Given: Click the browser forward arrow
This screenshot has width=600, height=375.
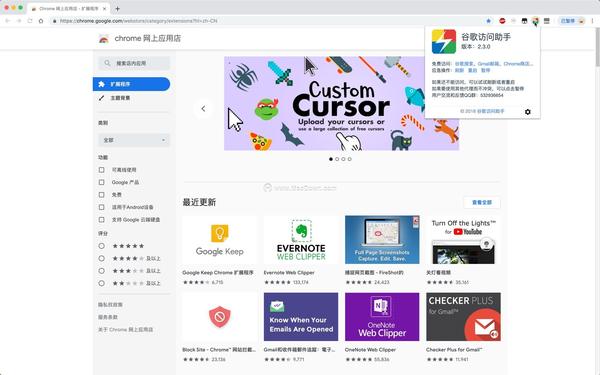Looking at the screenshot, I should click(x=19, y=21).
